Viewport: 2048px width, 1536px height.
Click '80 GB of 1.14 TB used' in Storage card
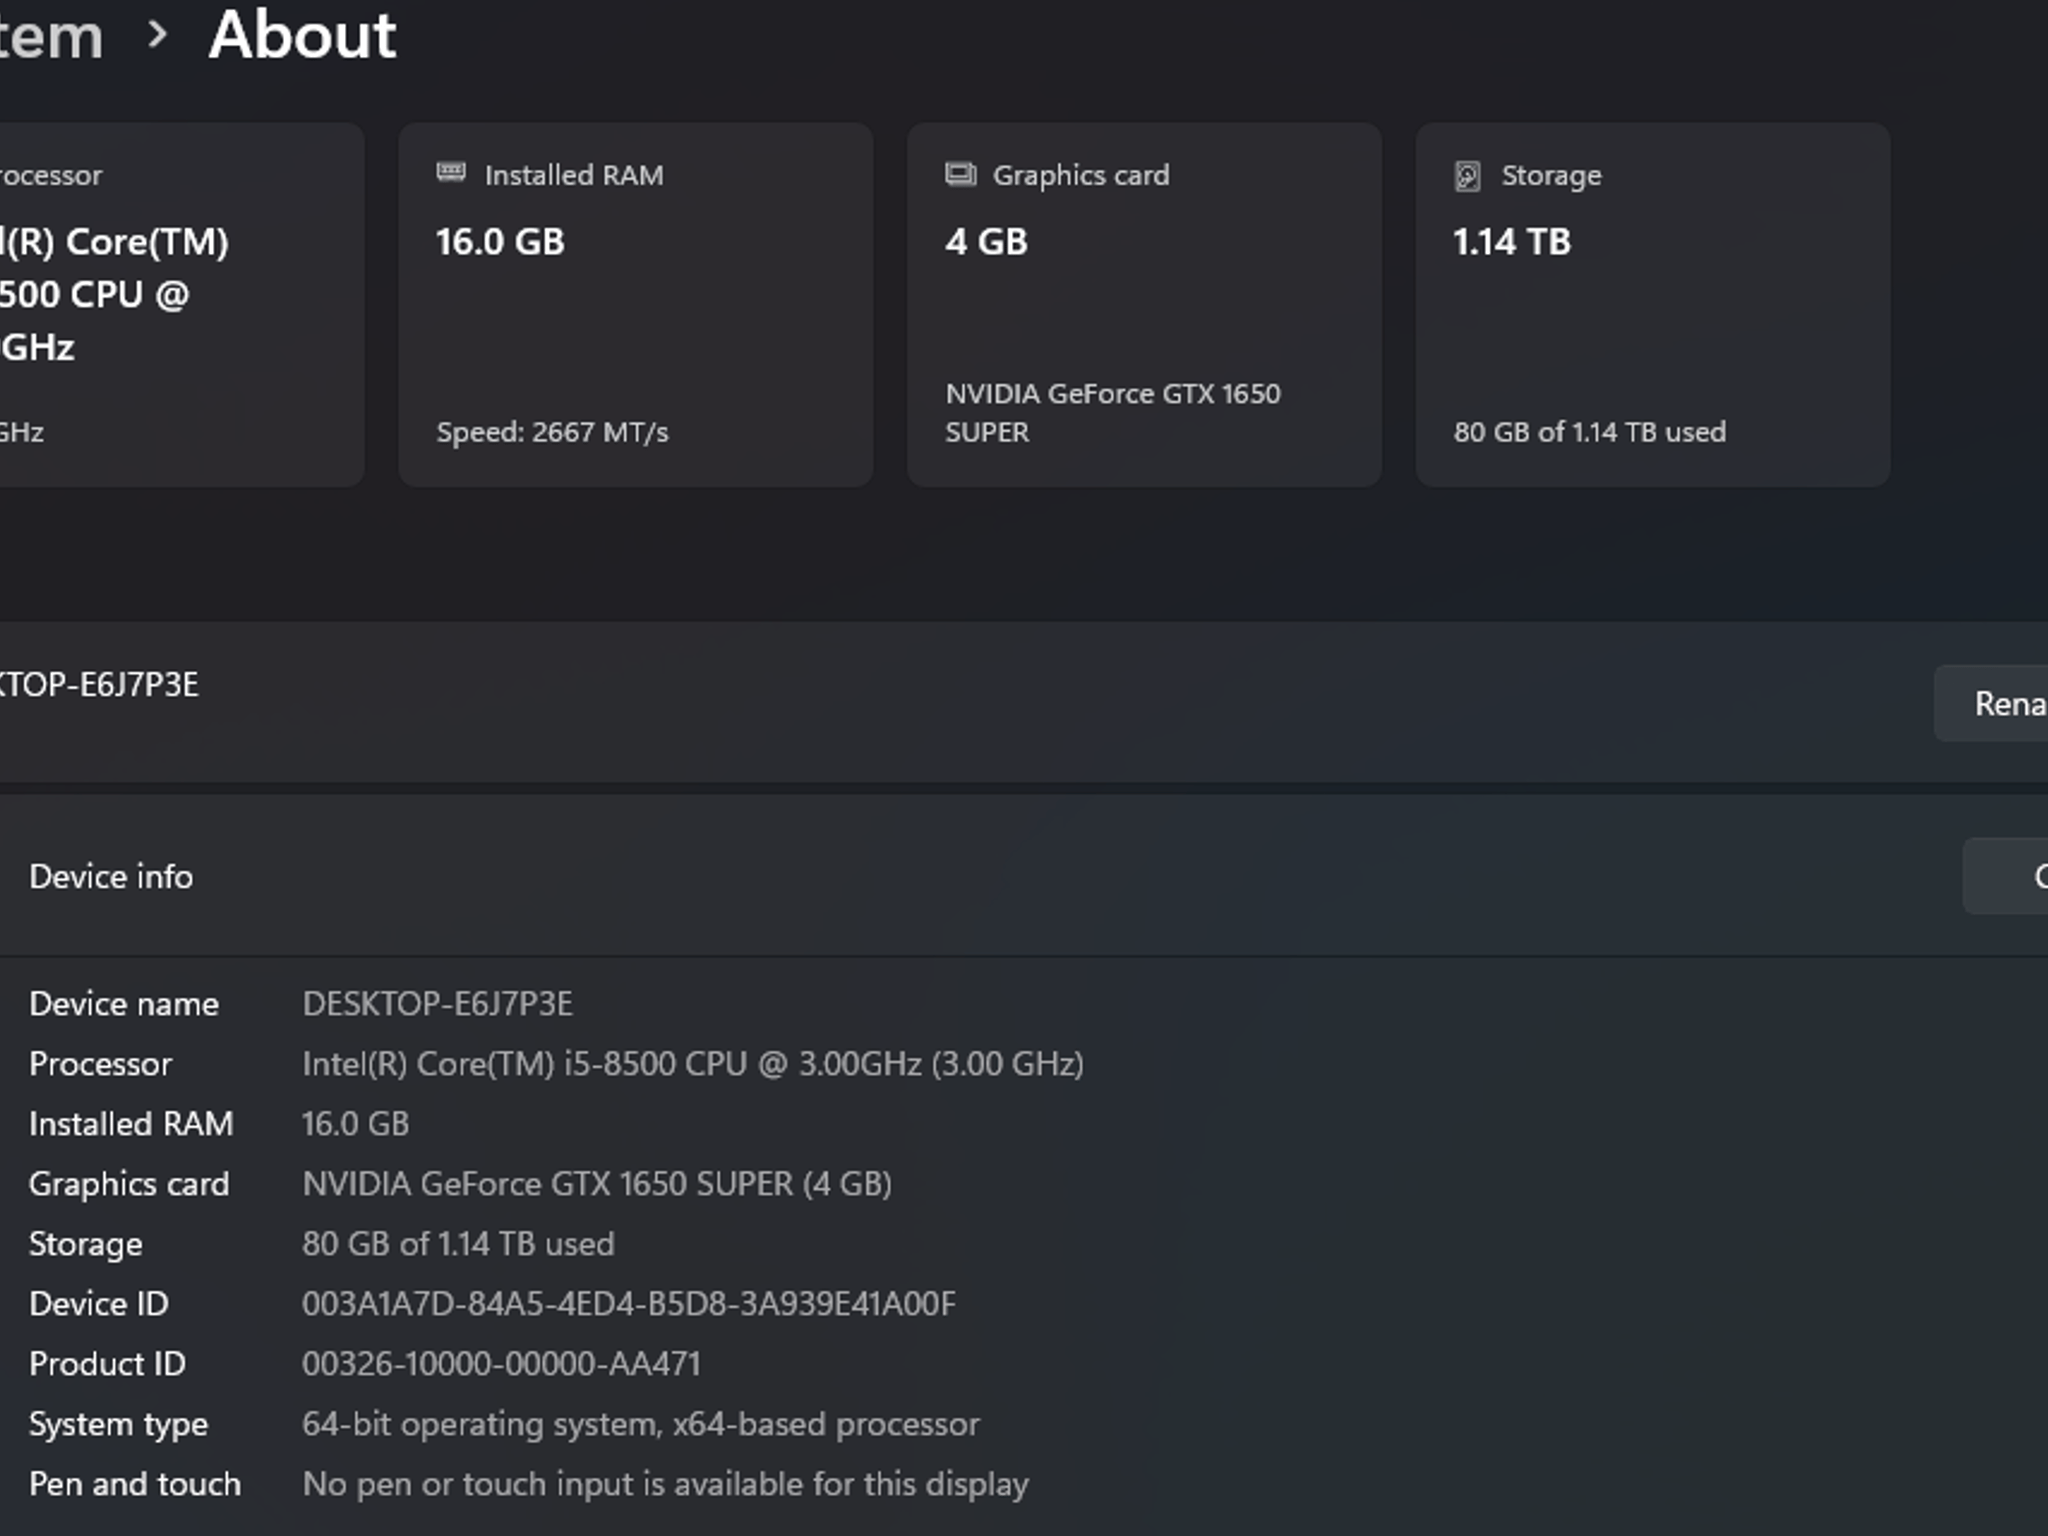point(1590,432)
